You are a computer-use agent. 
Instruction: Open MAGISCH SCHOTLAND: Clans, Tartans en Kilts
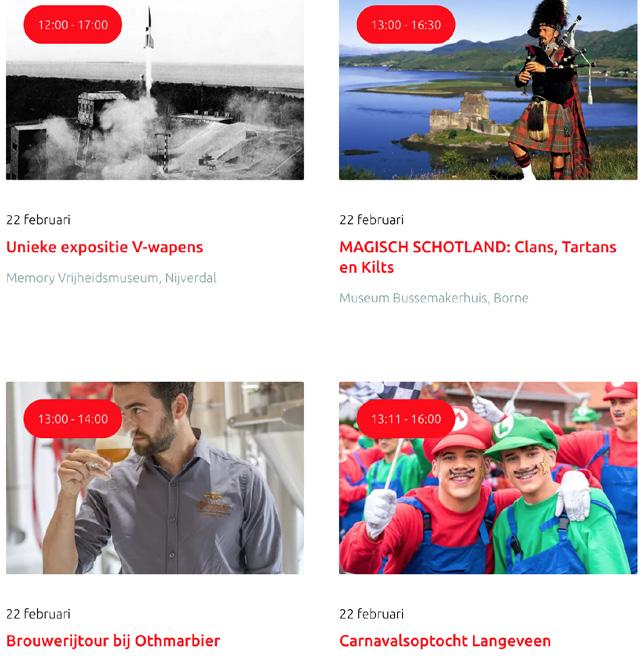(478, 257)
